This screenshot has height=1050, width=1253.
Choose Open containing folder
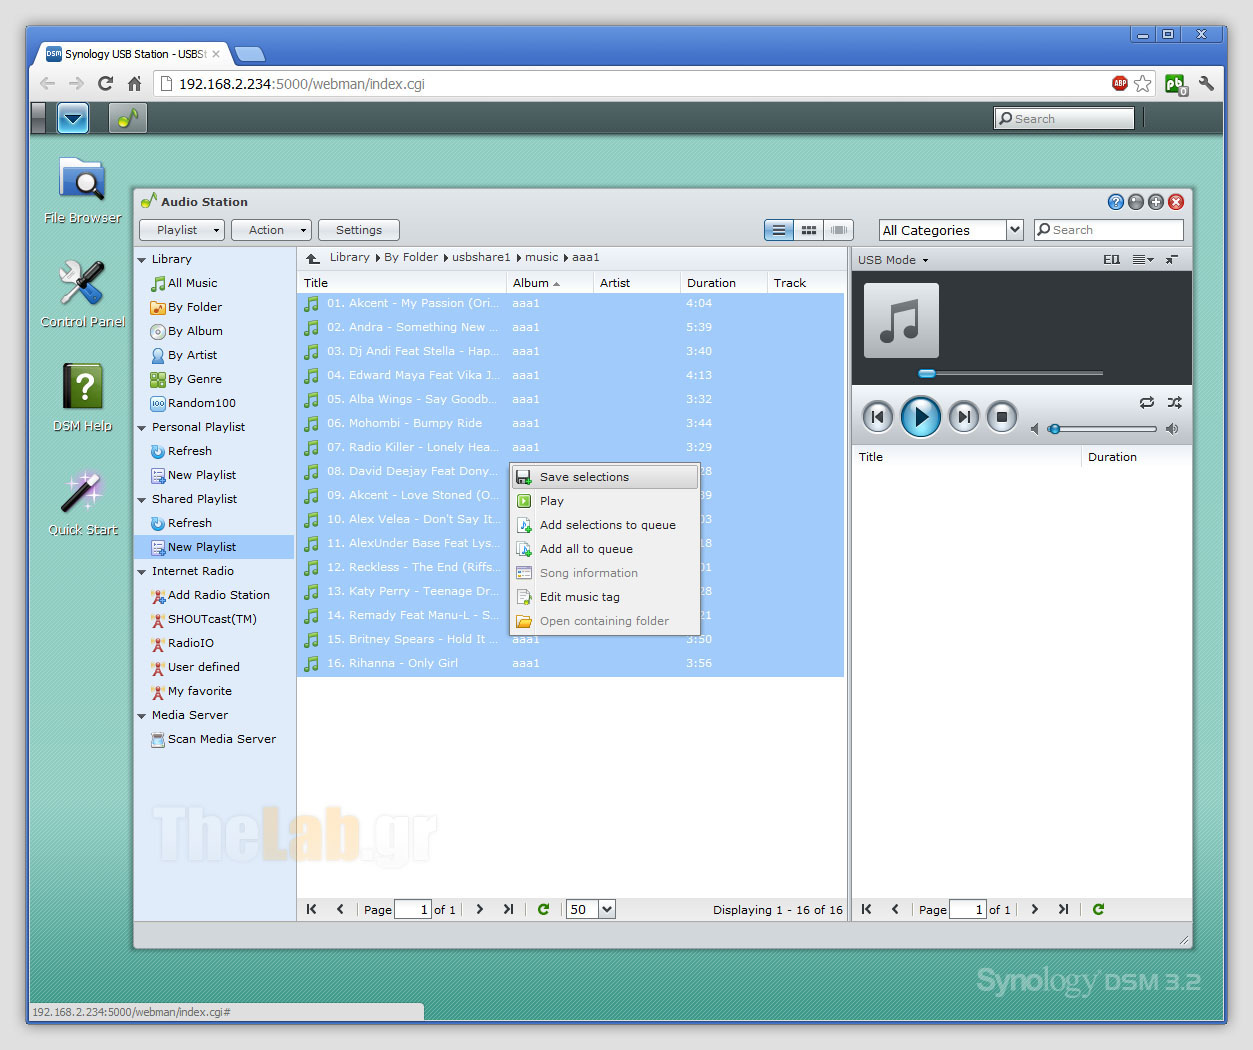[x=604, y=621]
